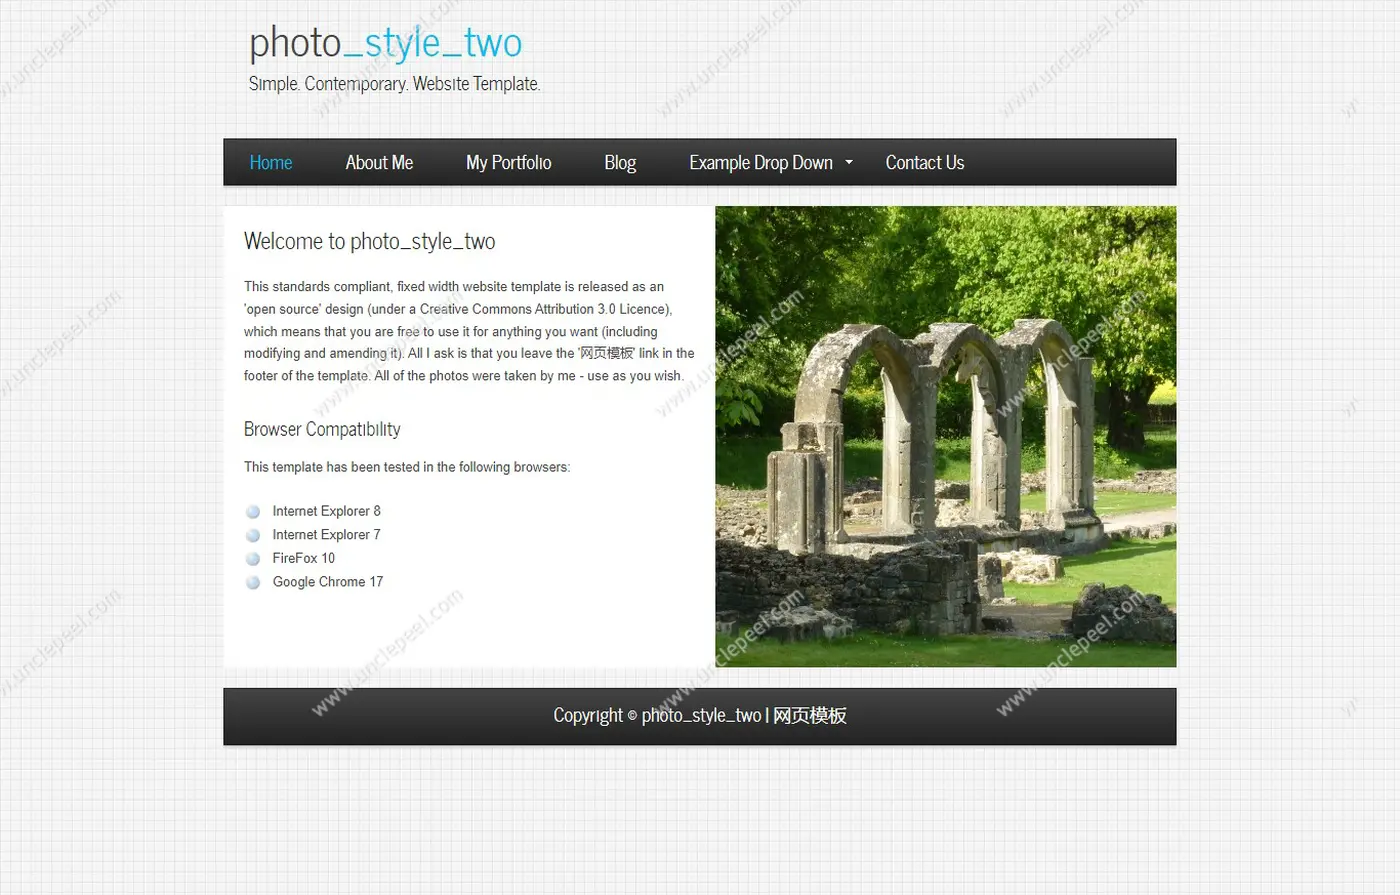This screenshot has height=895, width=1400.
Task: Expand the Example Drop Down arrow
Action: [849, 161]
